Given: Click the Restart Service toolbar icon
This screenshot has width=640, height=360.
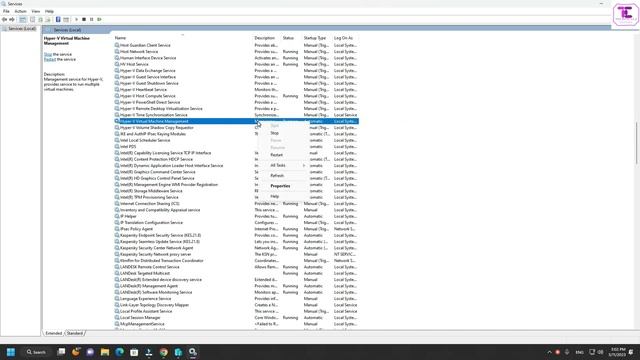Looking at the screenshot, I should click(99, 20).
